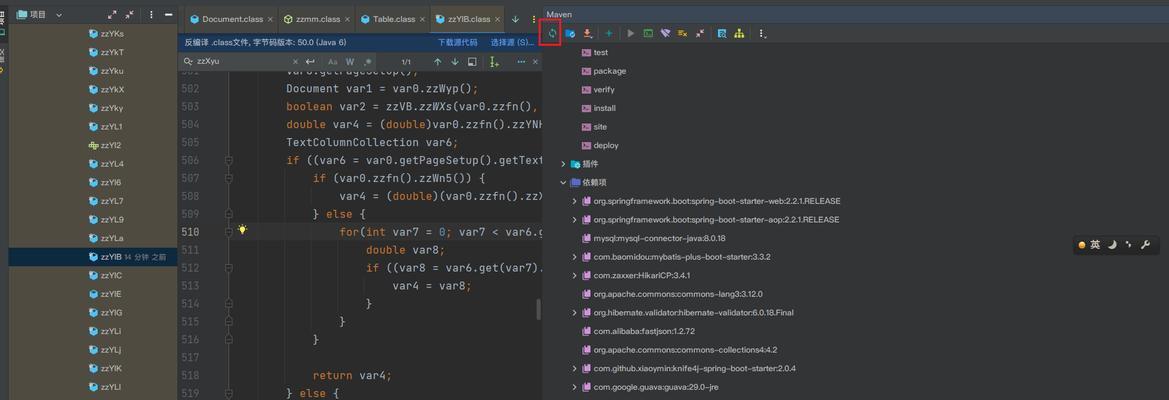The height and width of the screenshot is (400, 1169).
Task: Hide the project tool window
Action: point(168,14)
